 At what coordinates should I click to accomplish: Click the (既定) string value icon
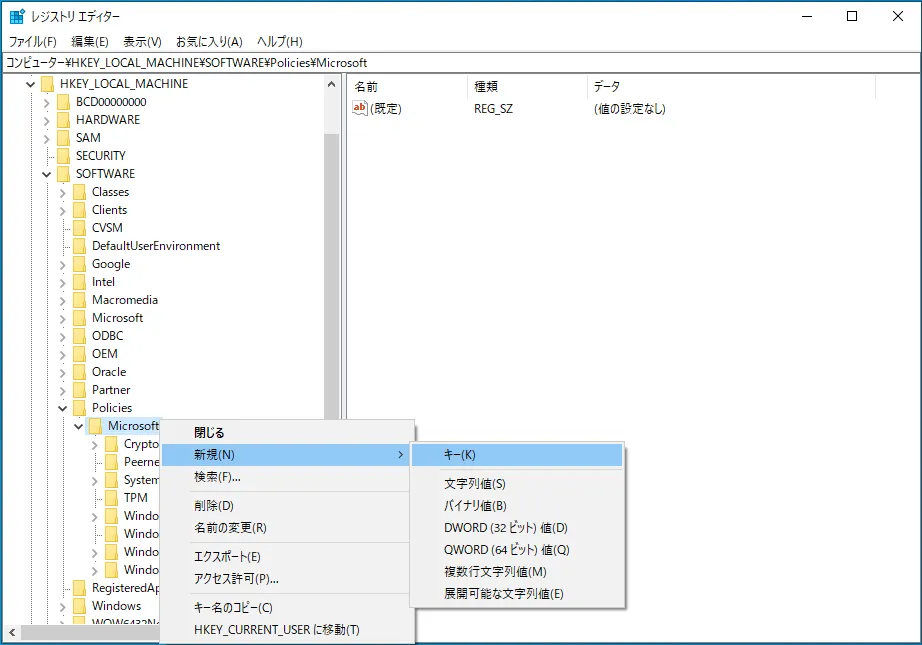[x=359, y=108]
